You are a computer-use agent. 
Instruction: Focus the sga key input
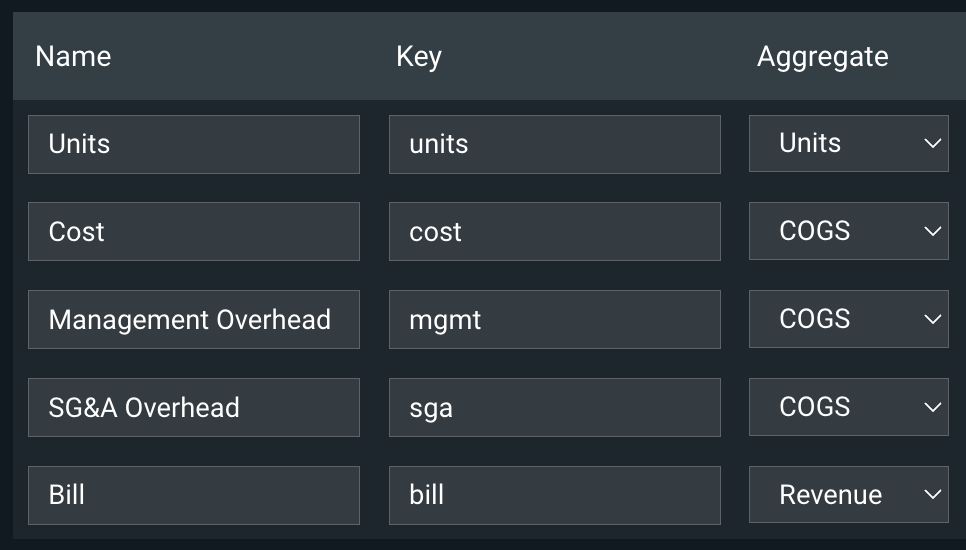point(554,408)
